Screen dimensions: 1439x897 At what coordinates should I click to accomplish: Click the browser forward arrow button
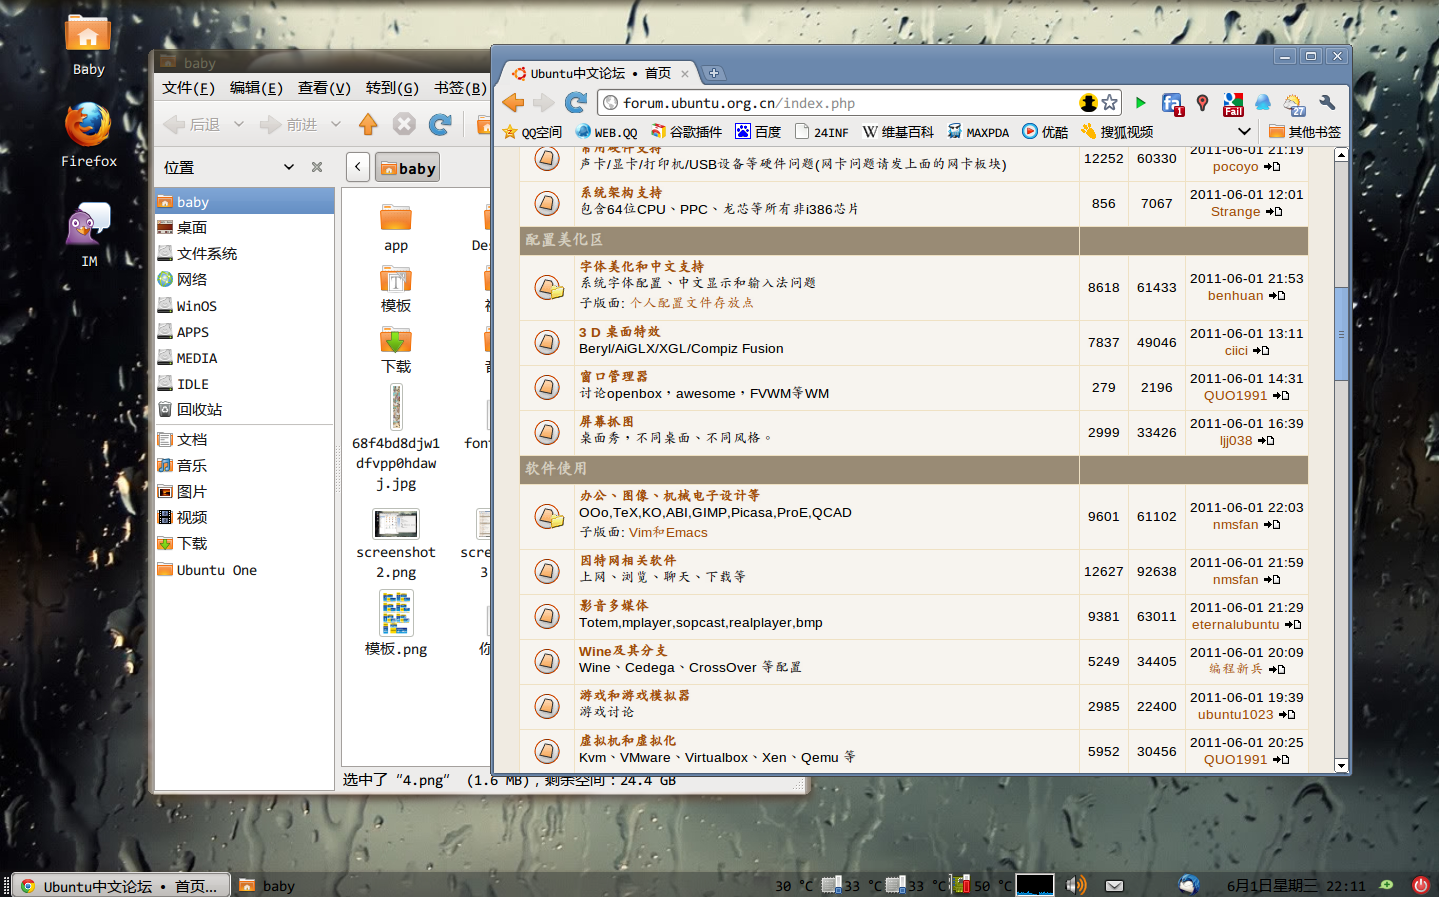pyautogui.click(x=543, y=103)
